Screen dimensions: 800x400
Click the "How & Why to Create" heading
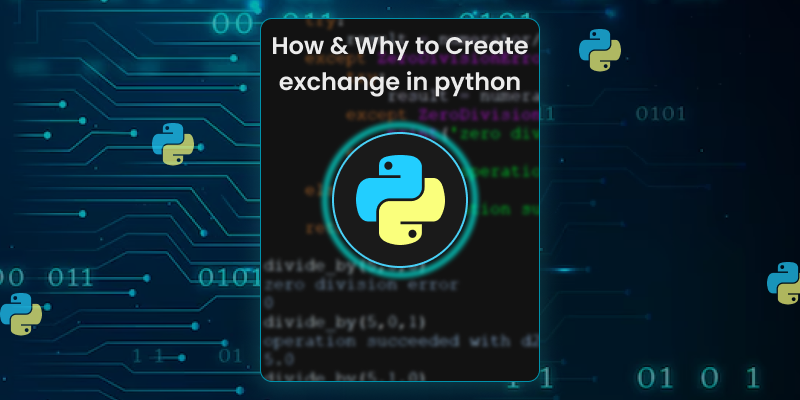point(400,46)
